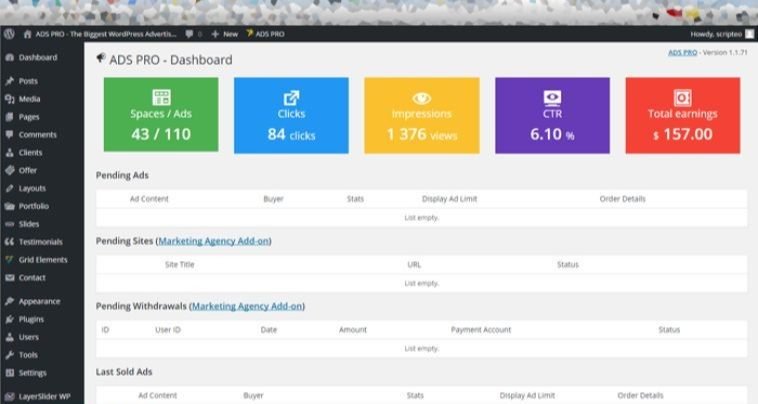Click the Clicks external-link icon
Viewport: 758px width, 404px height.
[292, 98]
